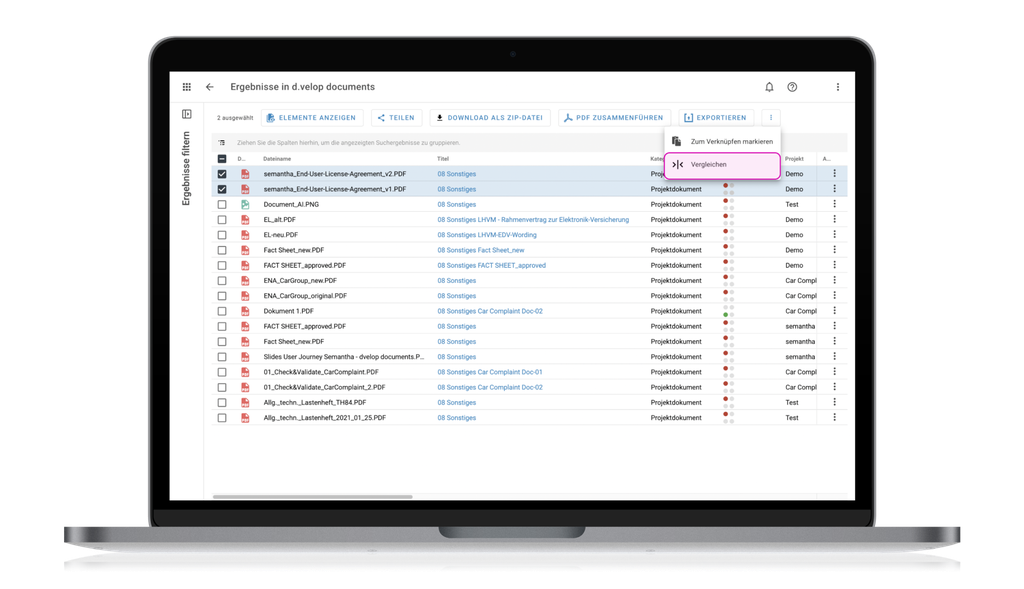Open row menu for semantha_End-User-License-Agreement_v1.PDF
This screenshot has width=1024, height=589.
[834, 189]
